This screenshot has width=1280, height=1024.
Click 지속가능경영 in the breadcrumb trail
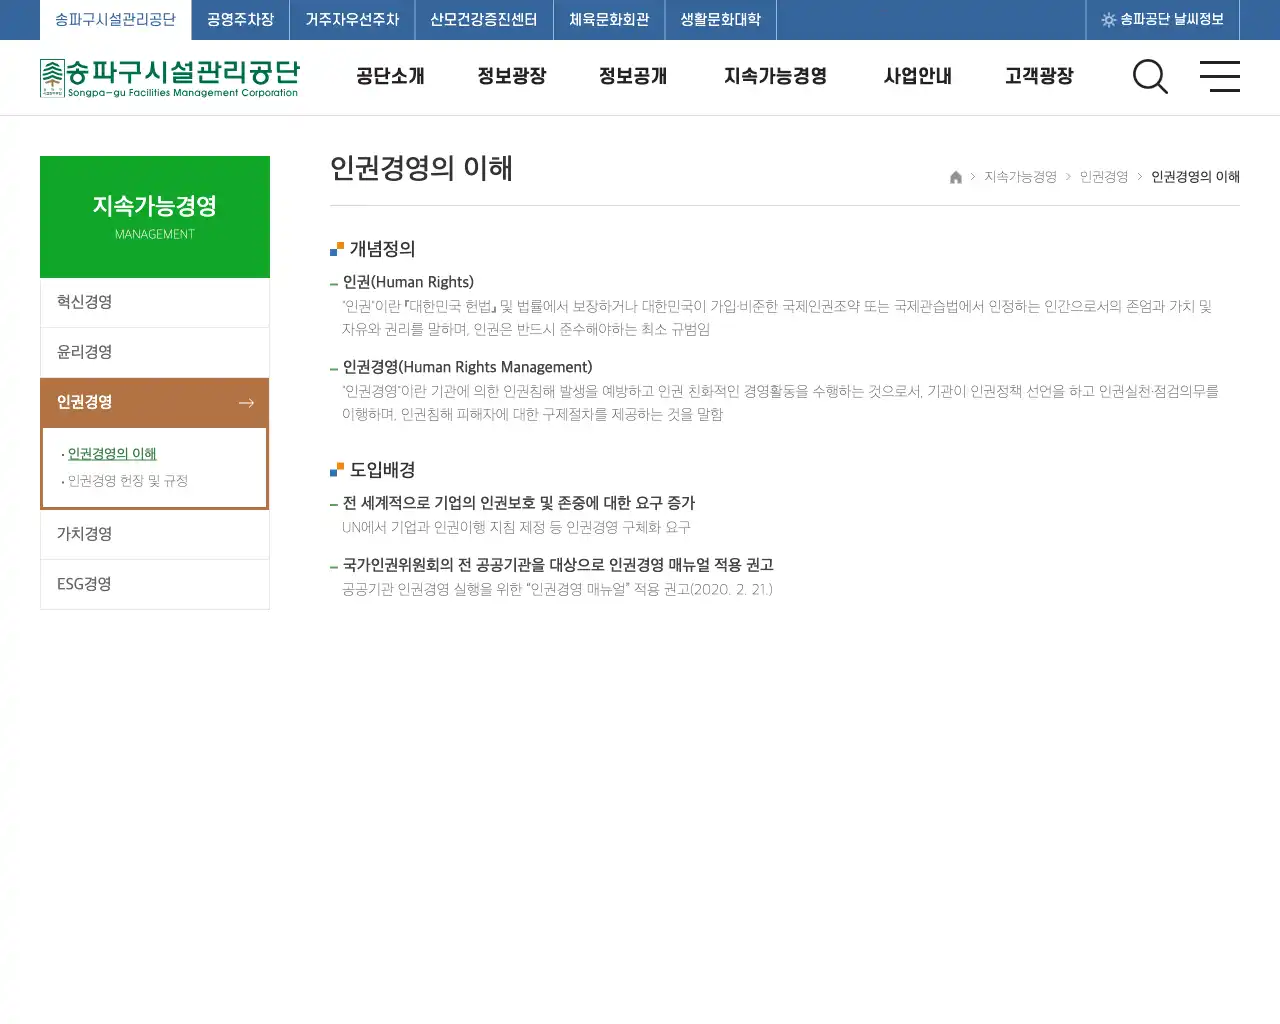pos(1019,177)
